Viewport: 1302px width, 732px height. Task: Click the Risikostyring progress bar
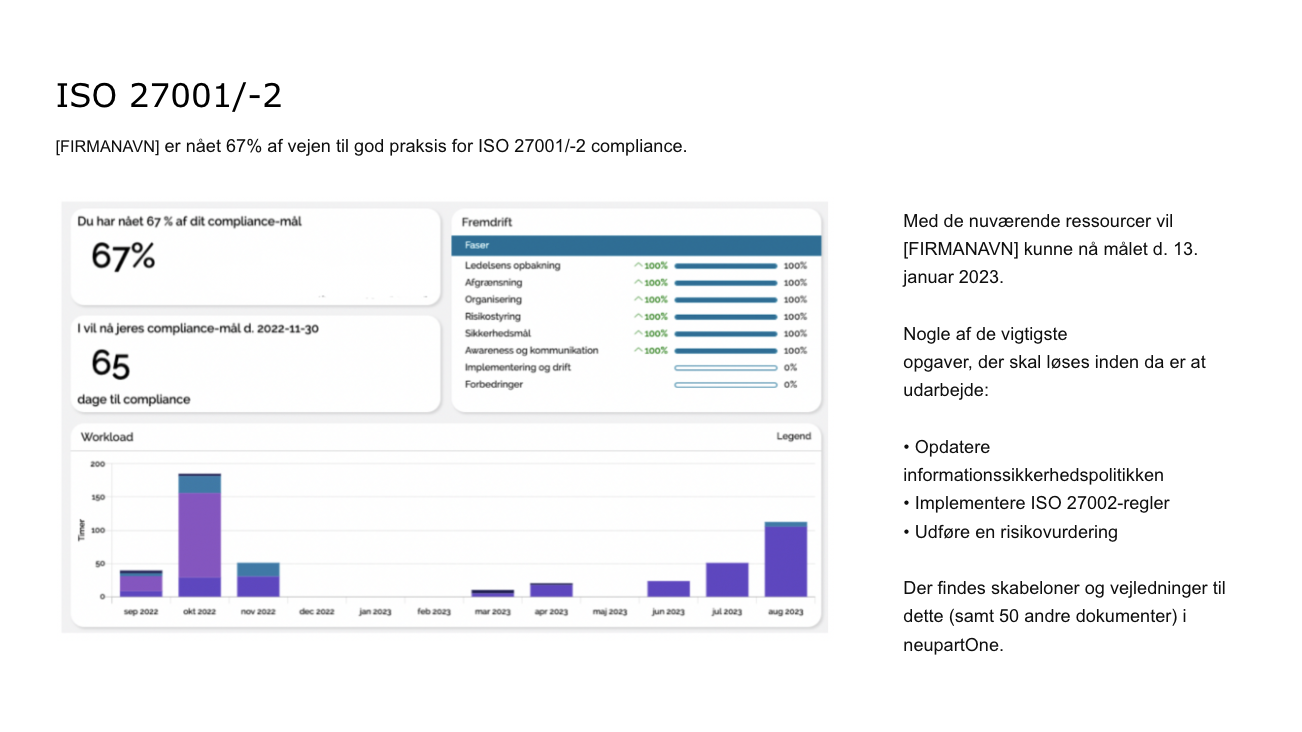(726, 317)
